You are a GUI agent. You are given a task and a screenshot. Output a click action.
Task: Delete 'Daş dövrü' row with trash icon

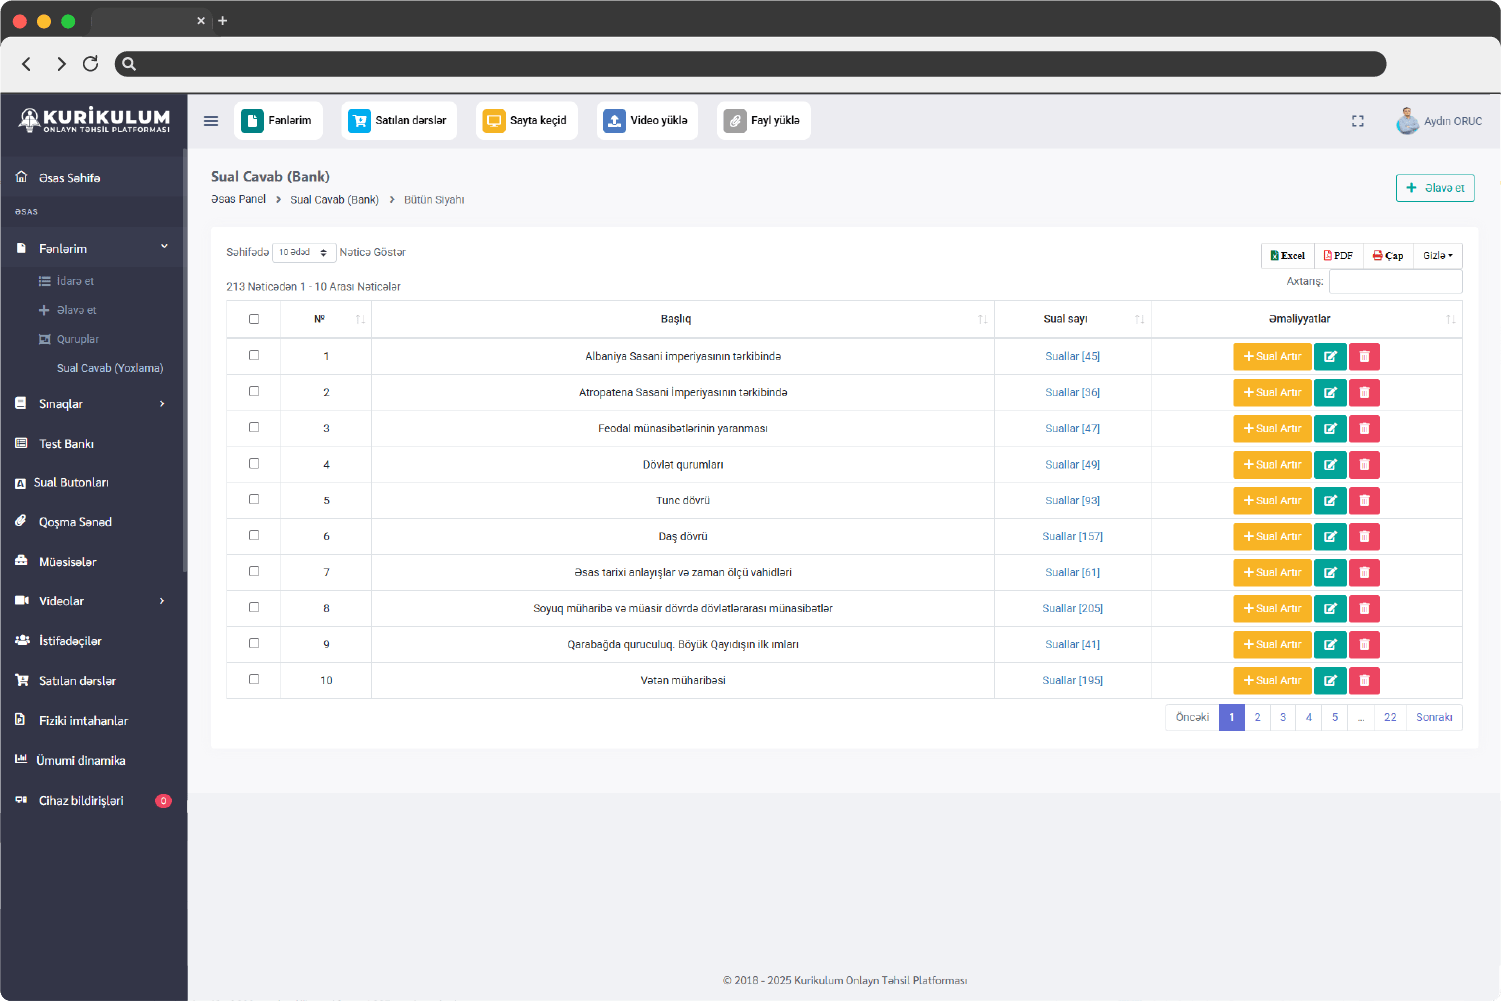pos(1364,536)
